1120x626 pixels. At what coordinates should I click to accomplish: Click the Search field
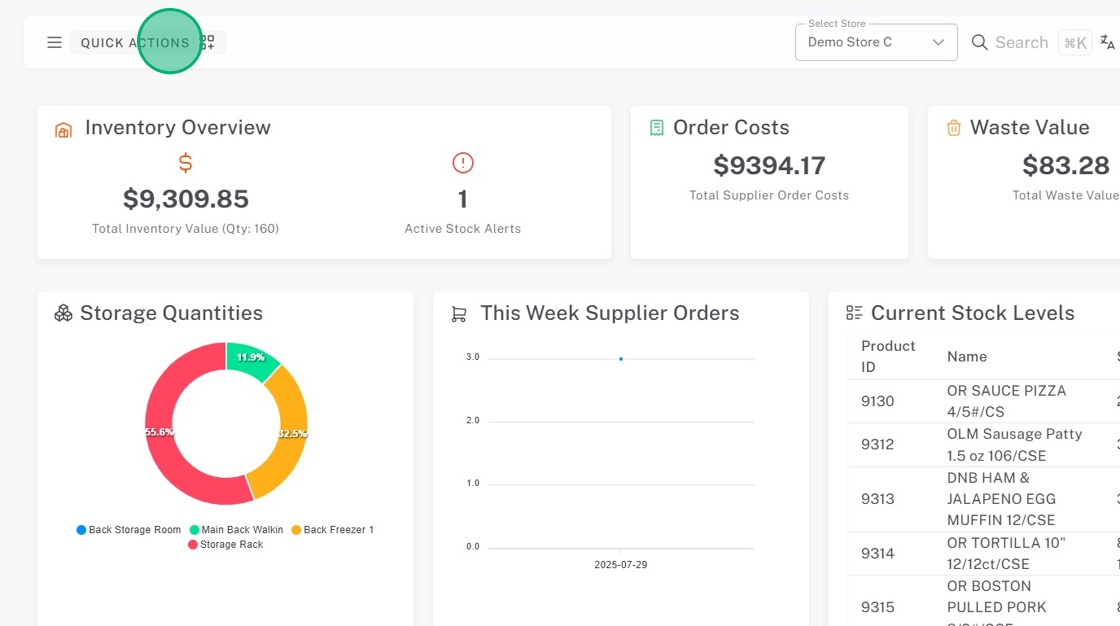pos(1021,42)
